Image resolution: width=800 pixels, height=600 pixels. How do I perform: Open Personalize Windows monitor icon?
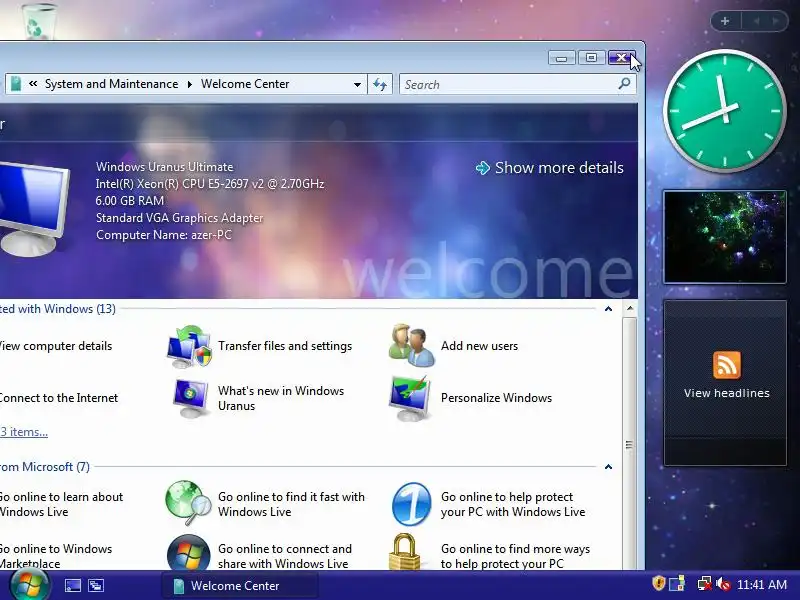410,398
